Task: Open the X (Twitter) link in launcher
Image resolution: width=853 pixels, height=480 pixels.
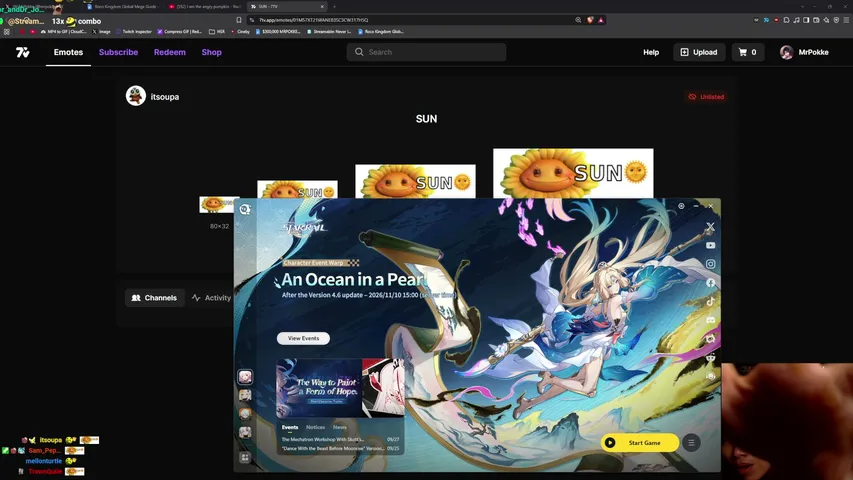Action: (710, 226)
